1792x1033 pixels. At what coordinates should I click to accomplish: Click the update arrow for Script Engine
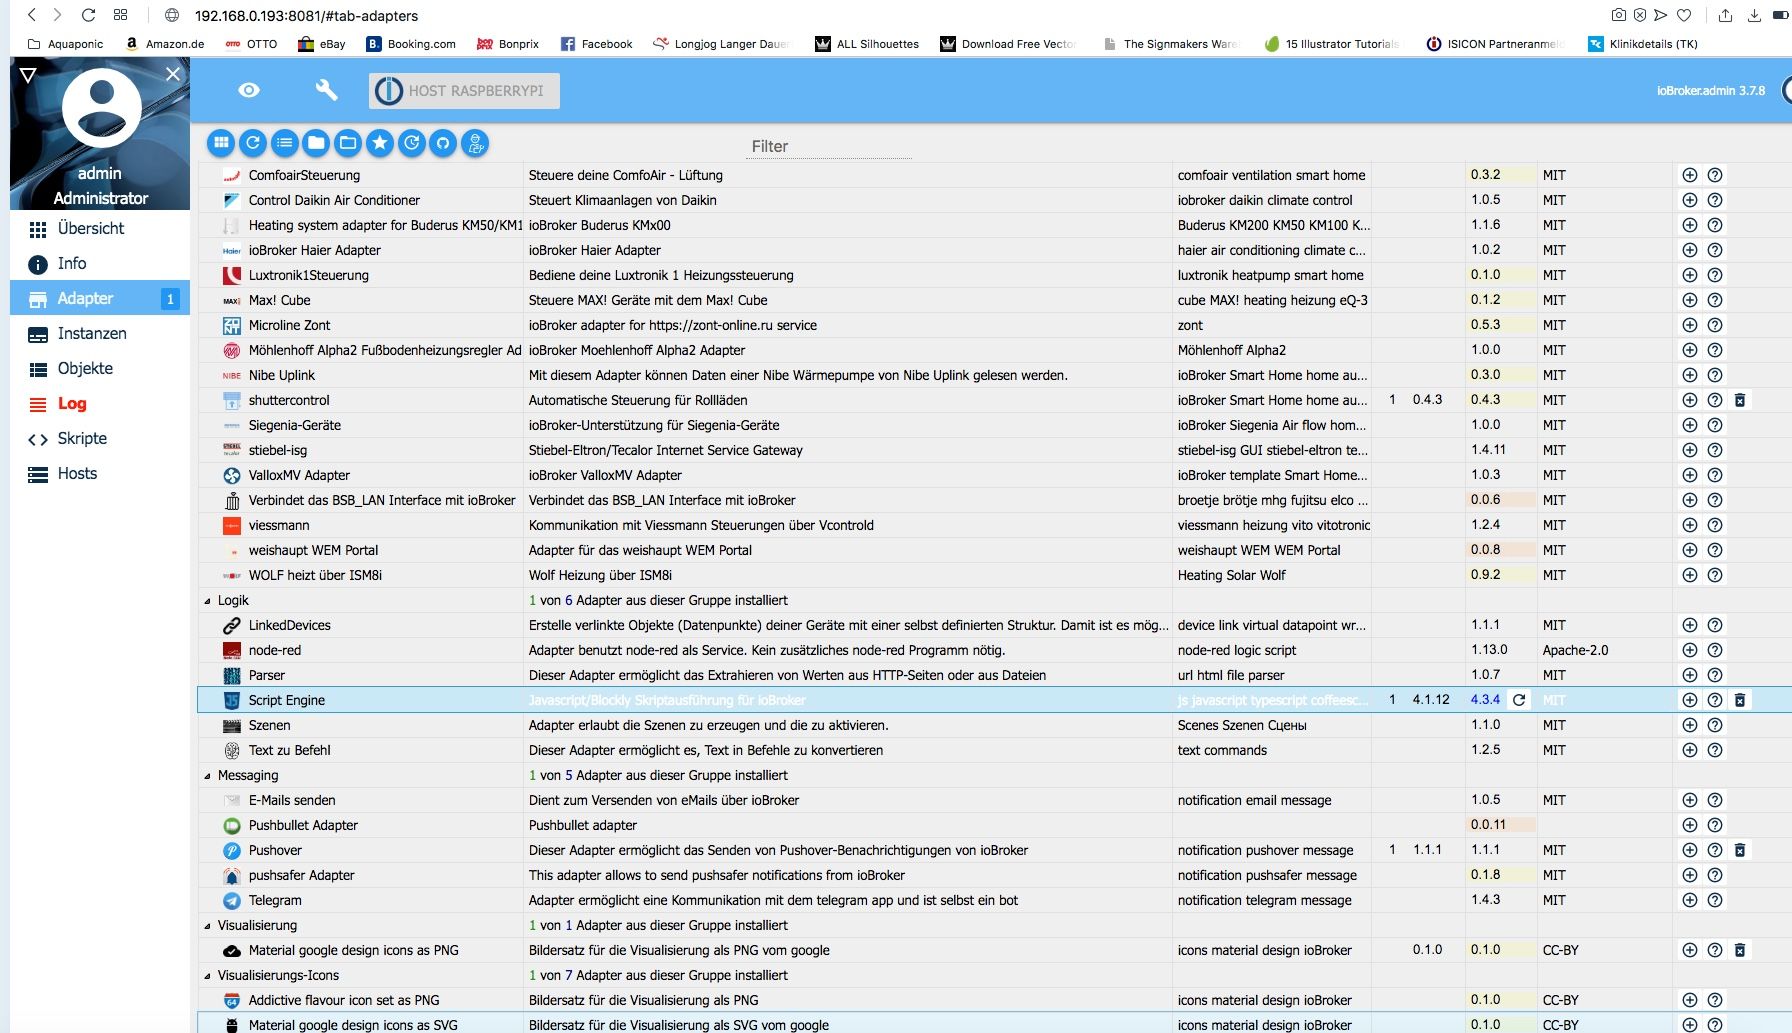point(1519,700)
